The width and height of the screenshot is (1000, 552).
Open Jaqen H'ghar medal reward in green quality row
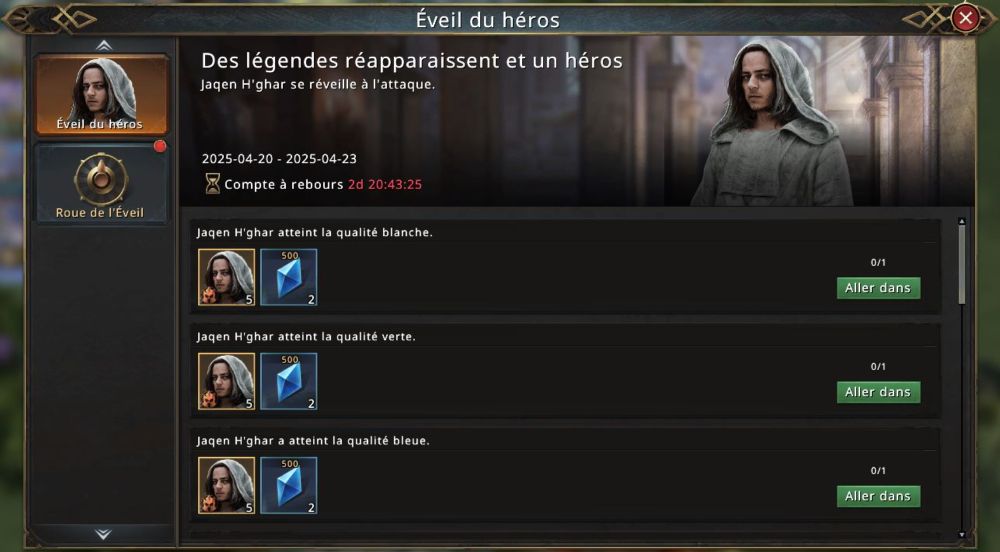226,381
